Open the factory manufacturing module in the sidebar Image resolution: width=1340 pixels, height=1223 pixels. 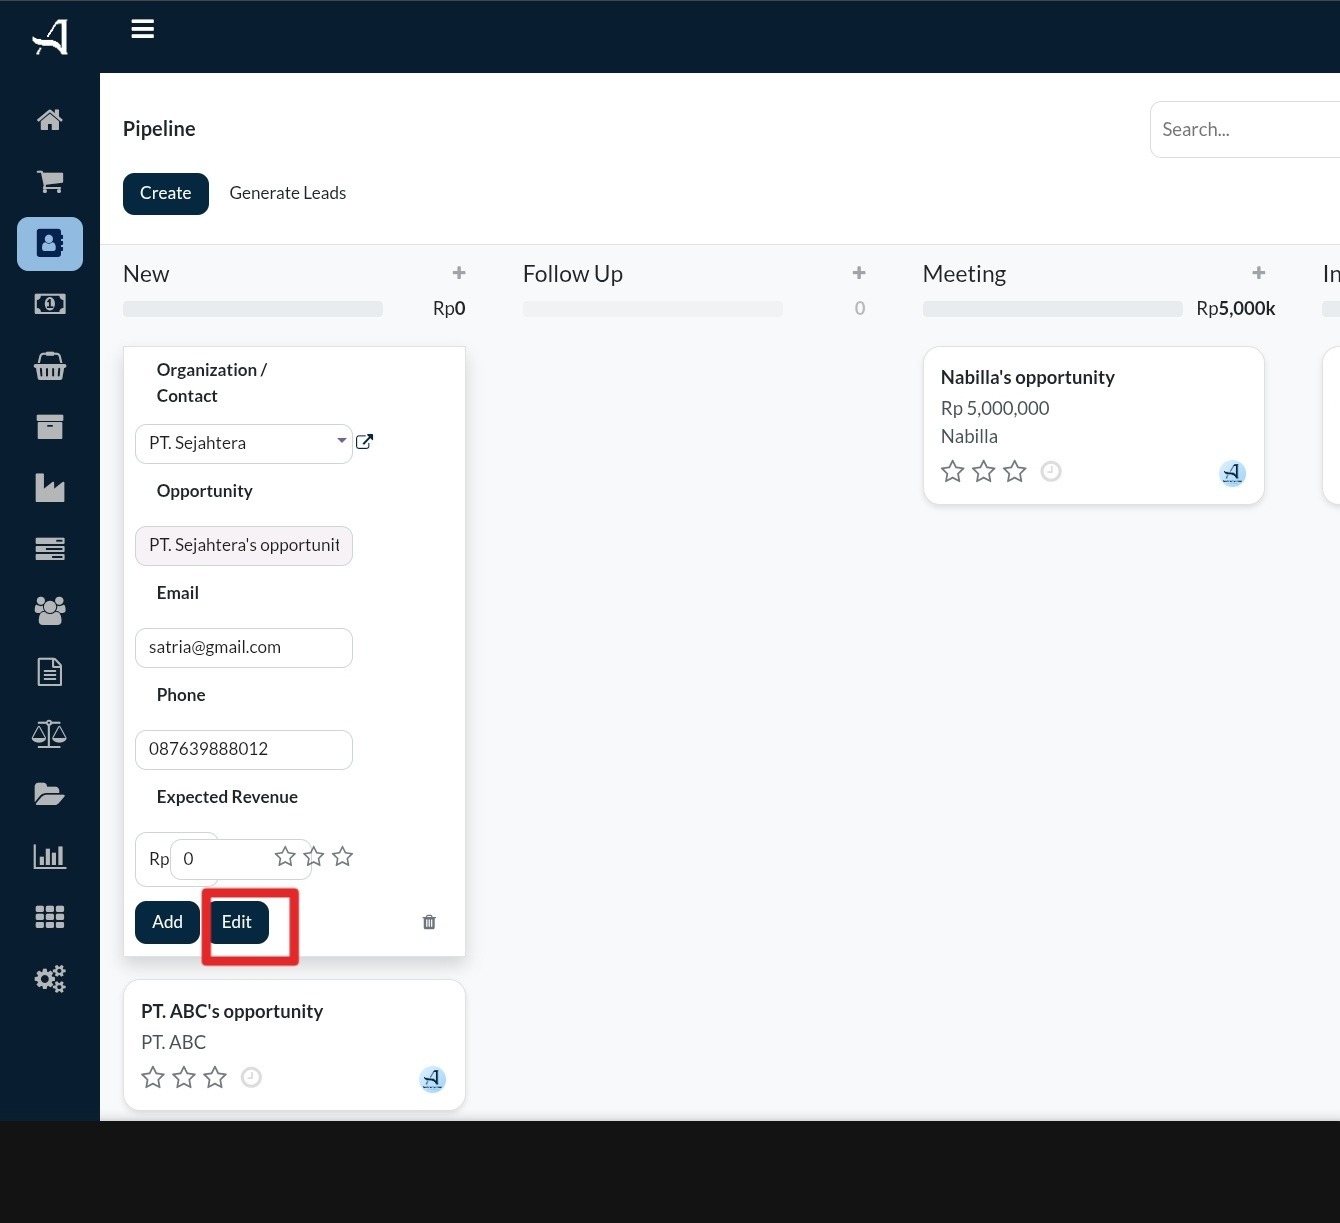point(50,488)
